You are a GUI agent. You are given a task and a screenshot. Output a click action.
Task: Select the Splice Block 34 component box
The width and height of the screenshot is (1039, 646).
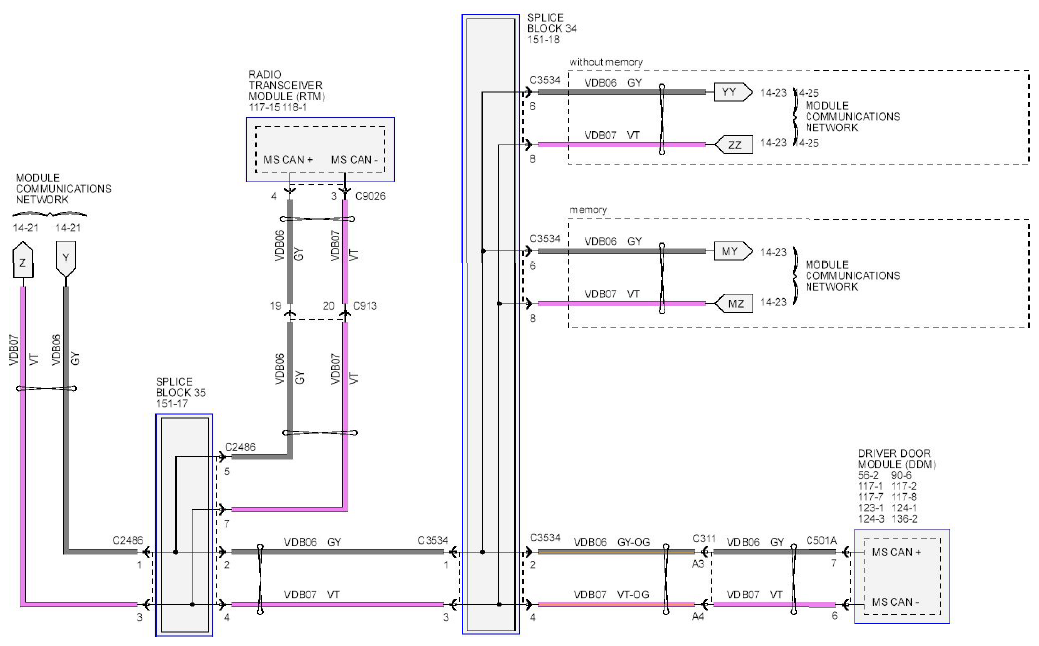point(490,324)
